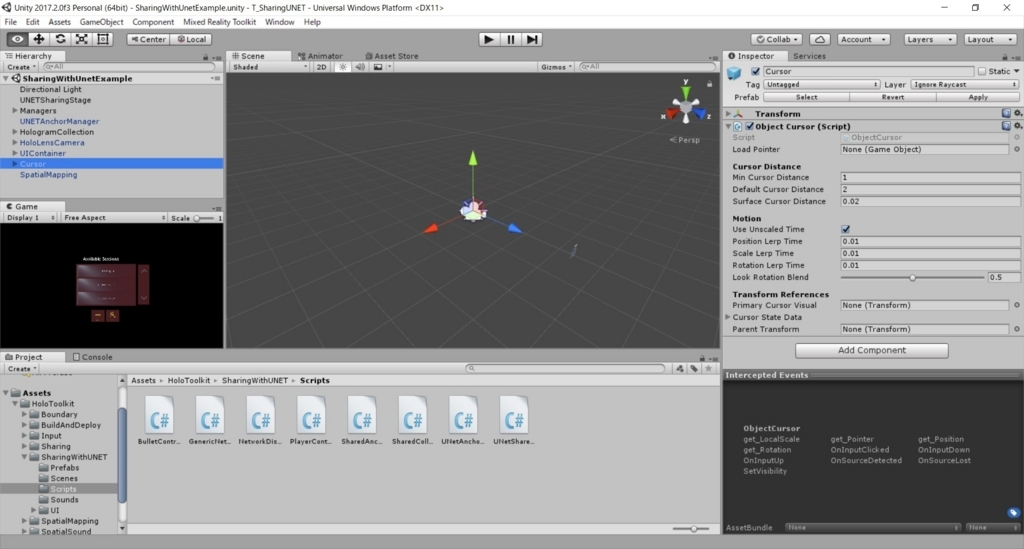Open scene effects image icon
This screenshot has height=549, width=1024.
377,67
